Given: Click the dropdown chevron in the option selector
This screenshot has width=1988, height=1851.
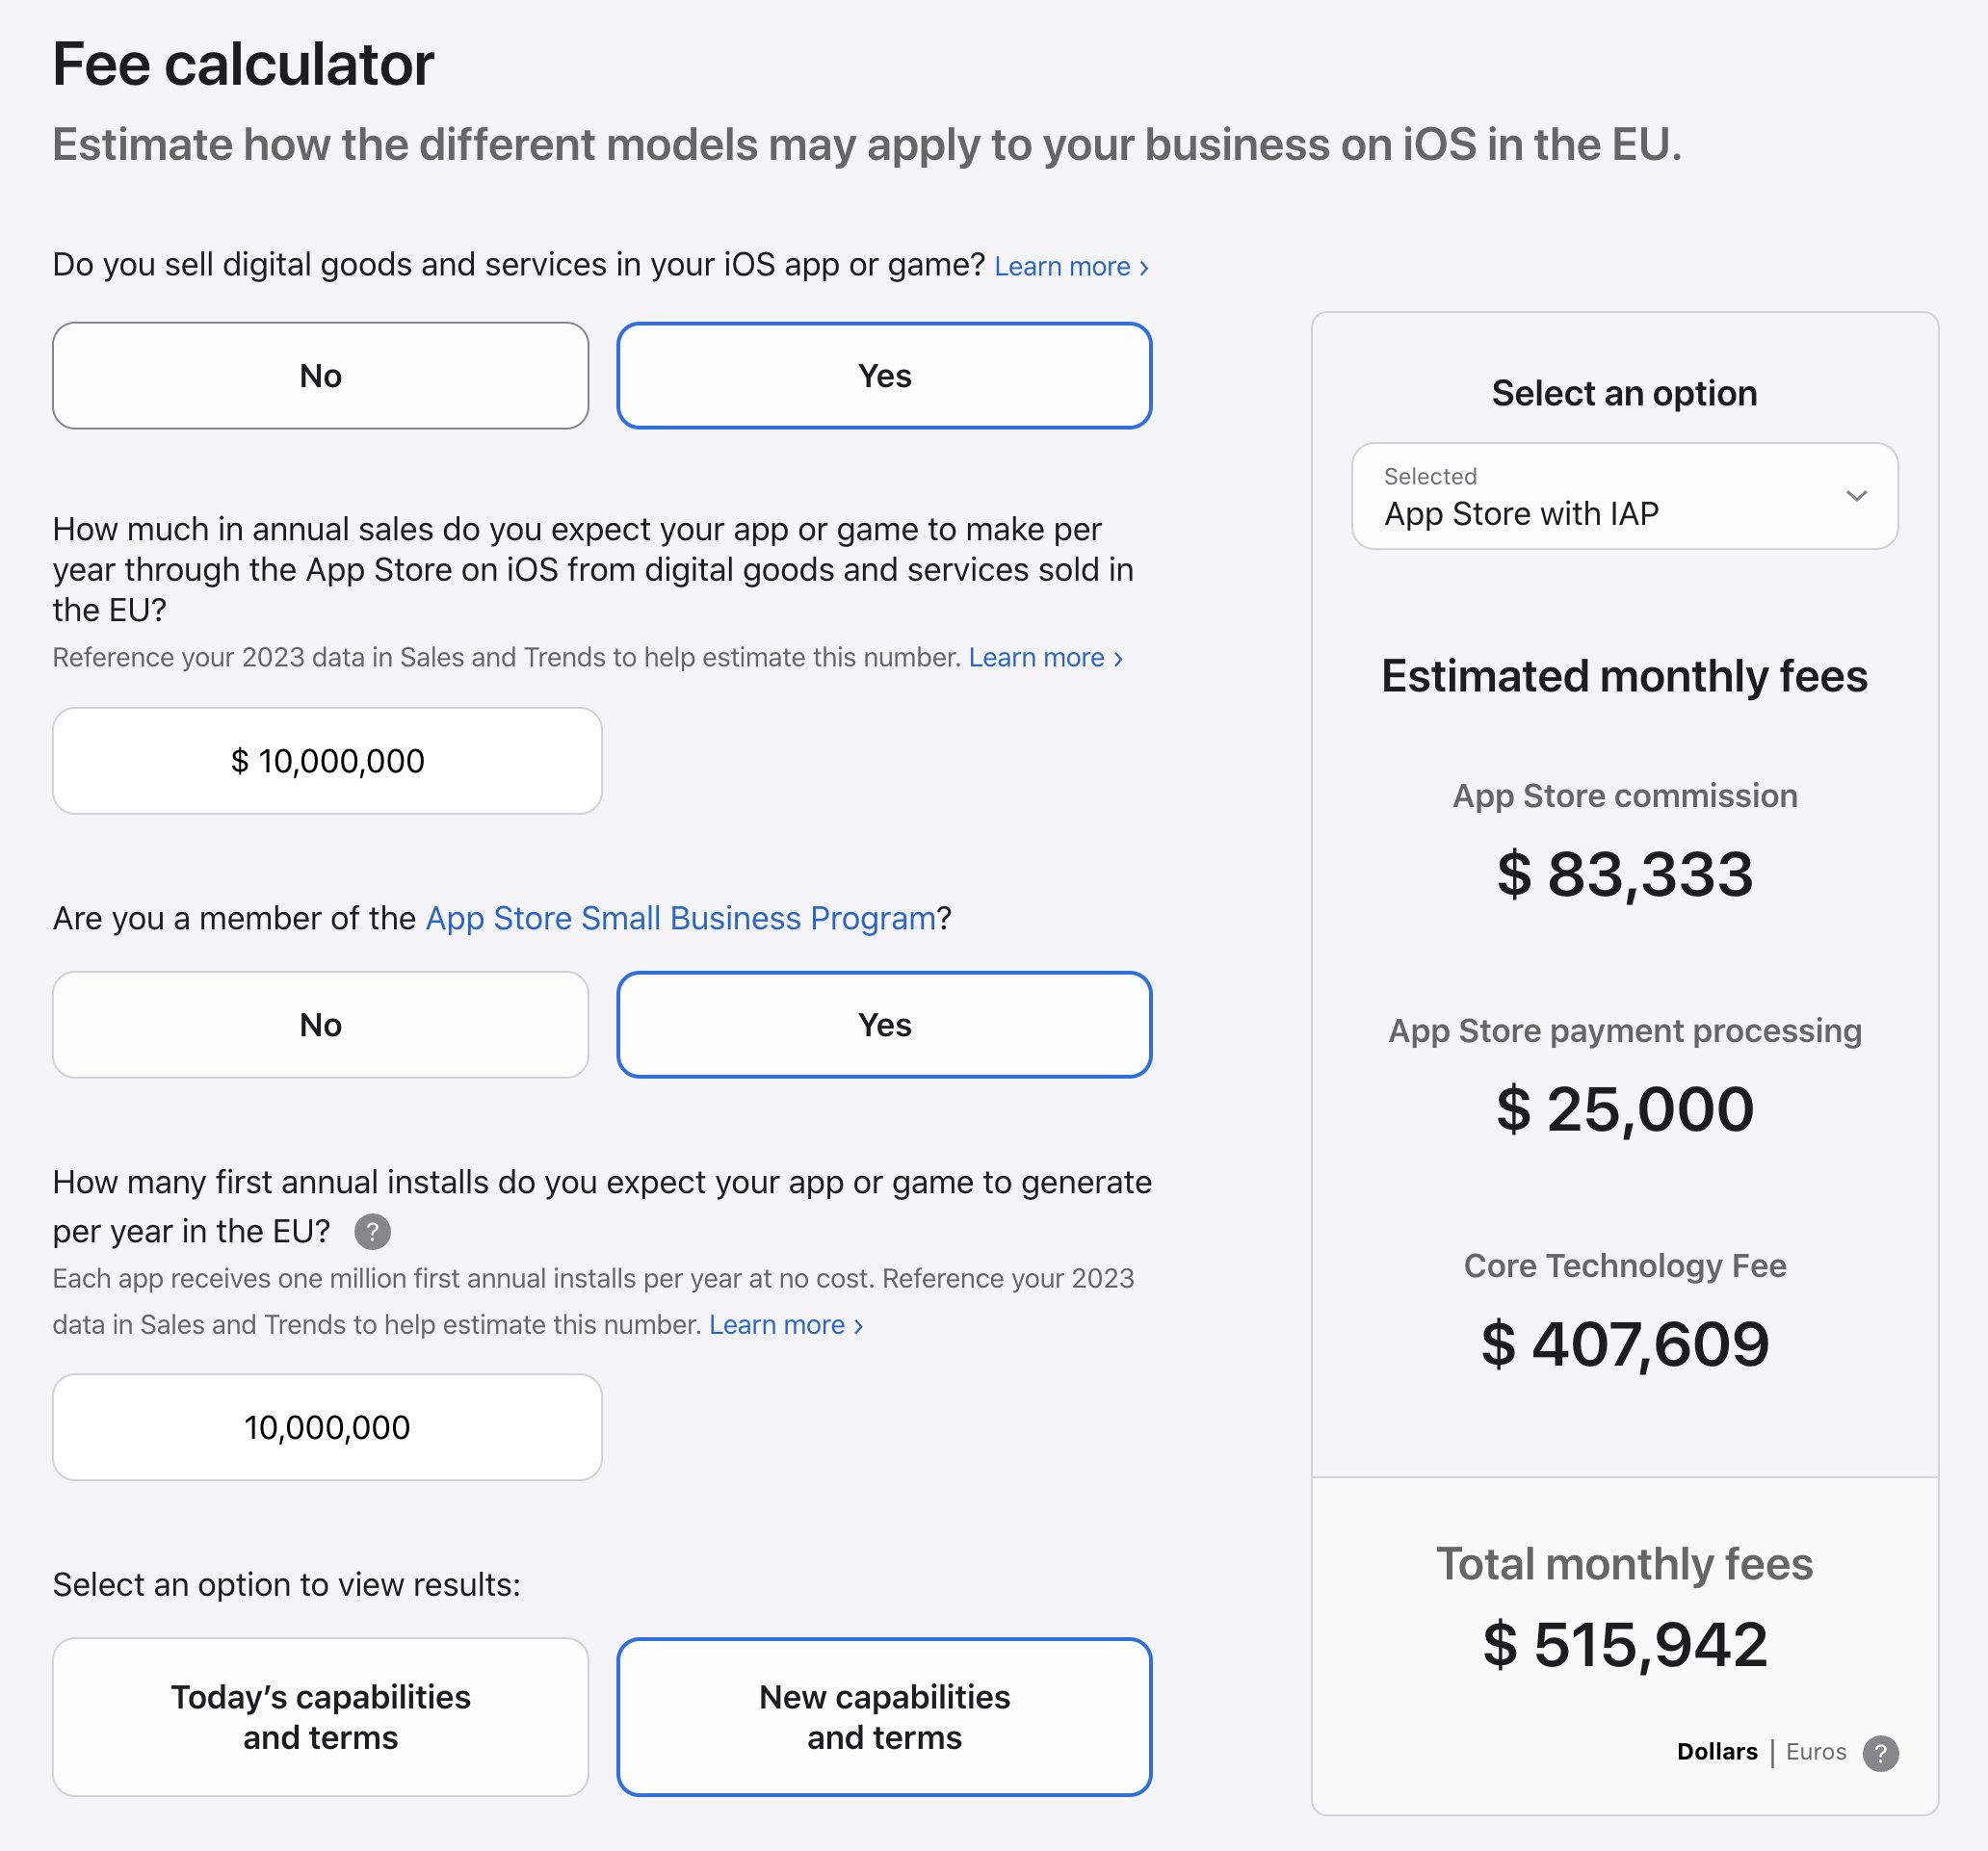Looking at the screenshot, I should pyautogui.click(x=1856, y=496).
